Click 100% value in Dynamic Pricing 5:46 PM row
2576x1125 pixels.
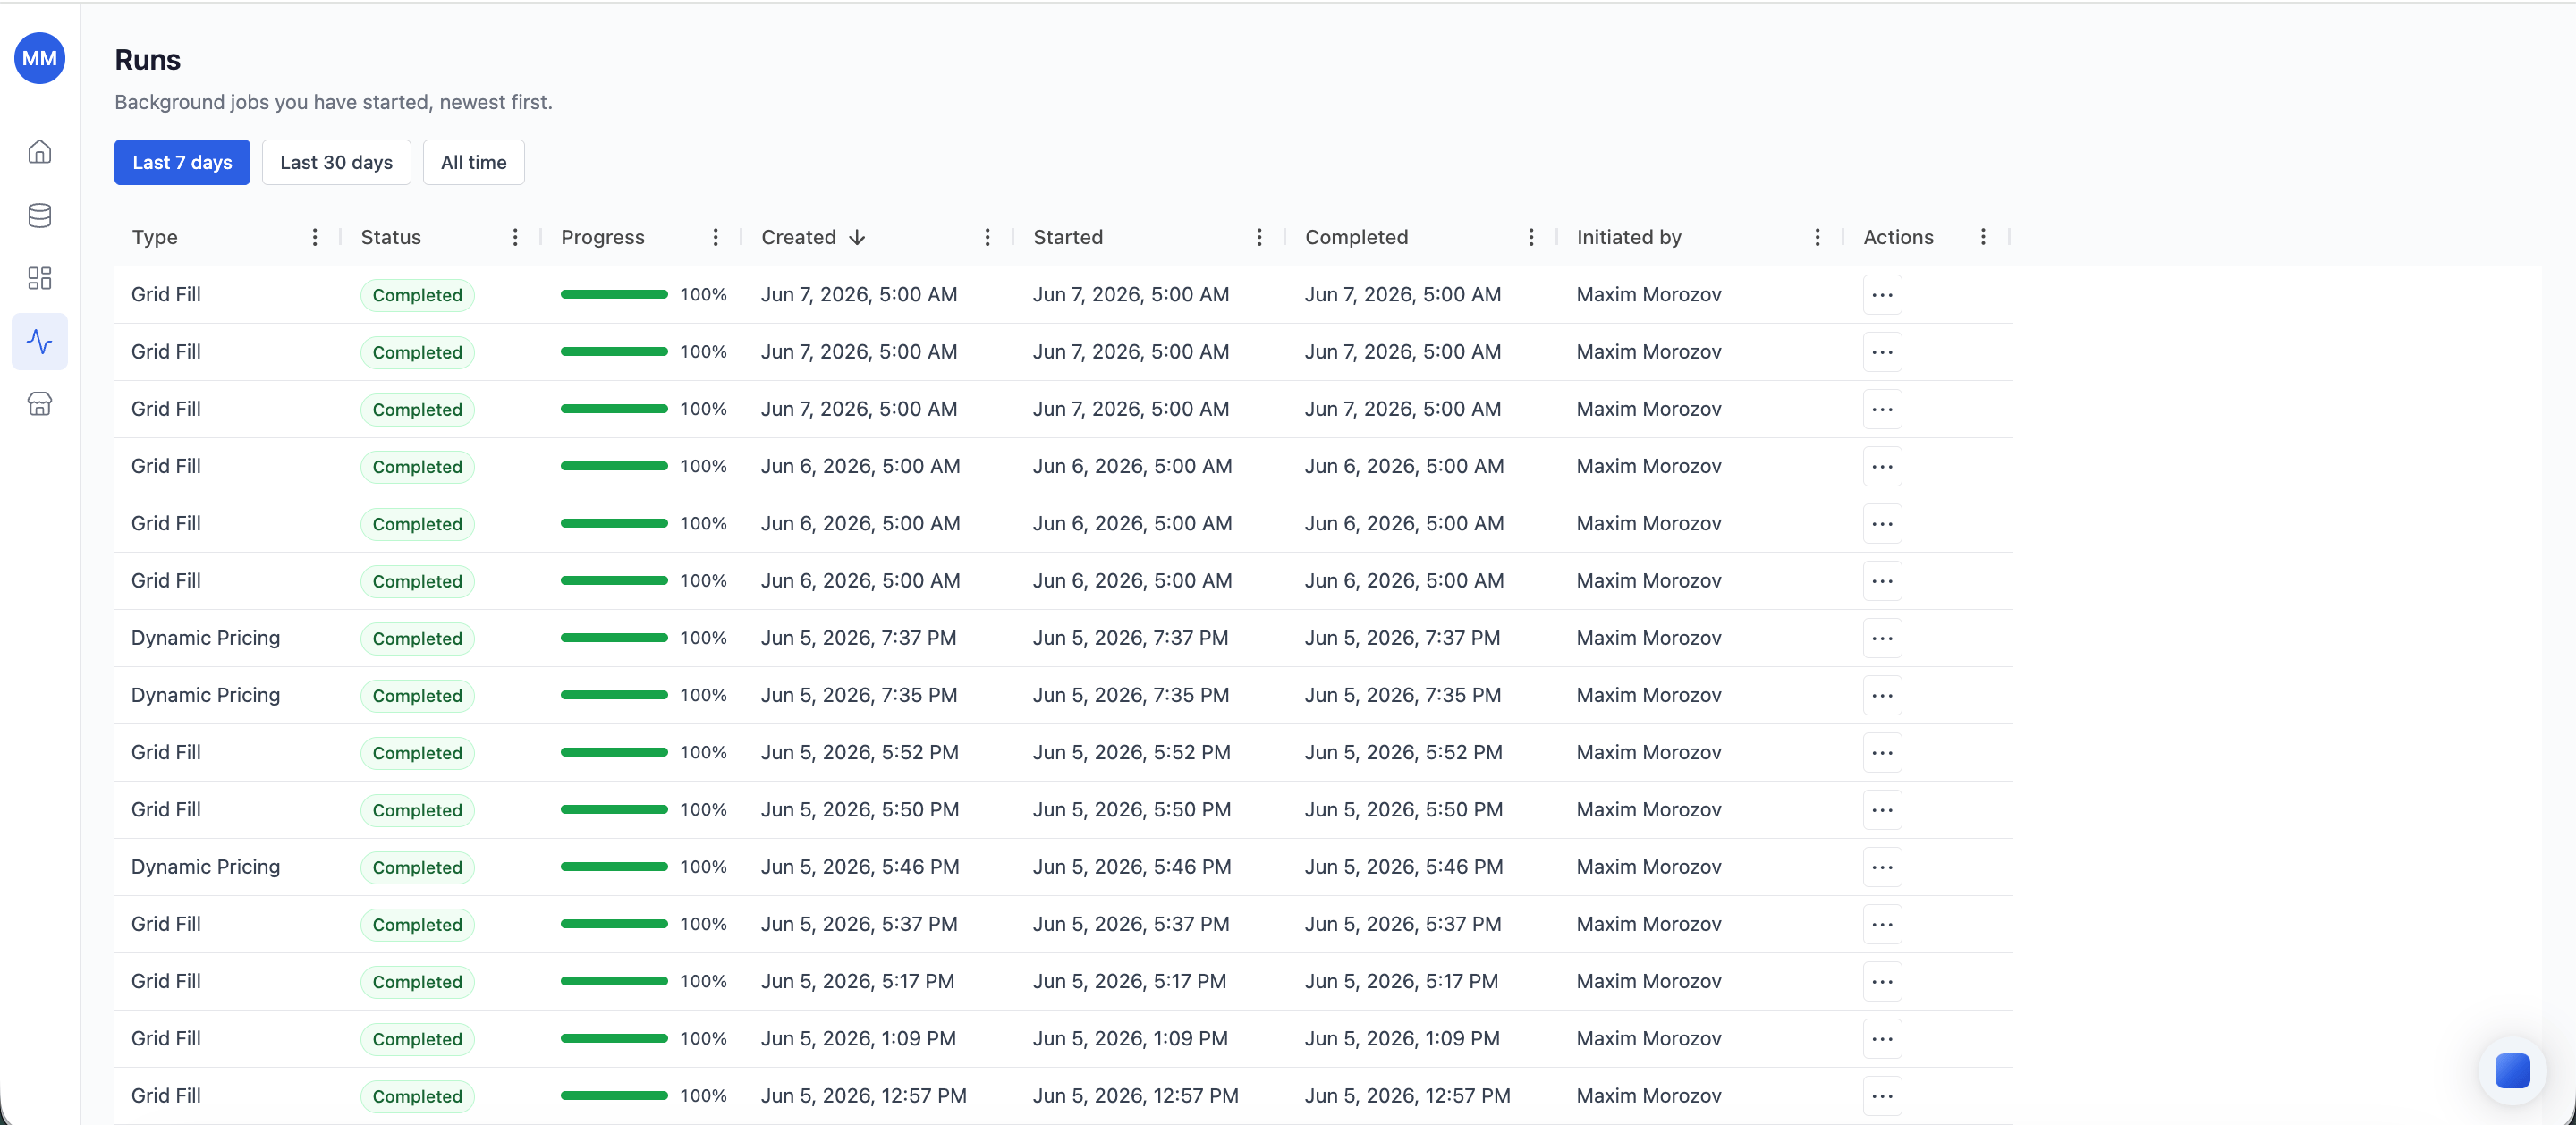tap(703, 867)
